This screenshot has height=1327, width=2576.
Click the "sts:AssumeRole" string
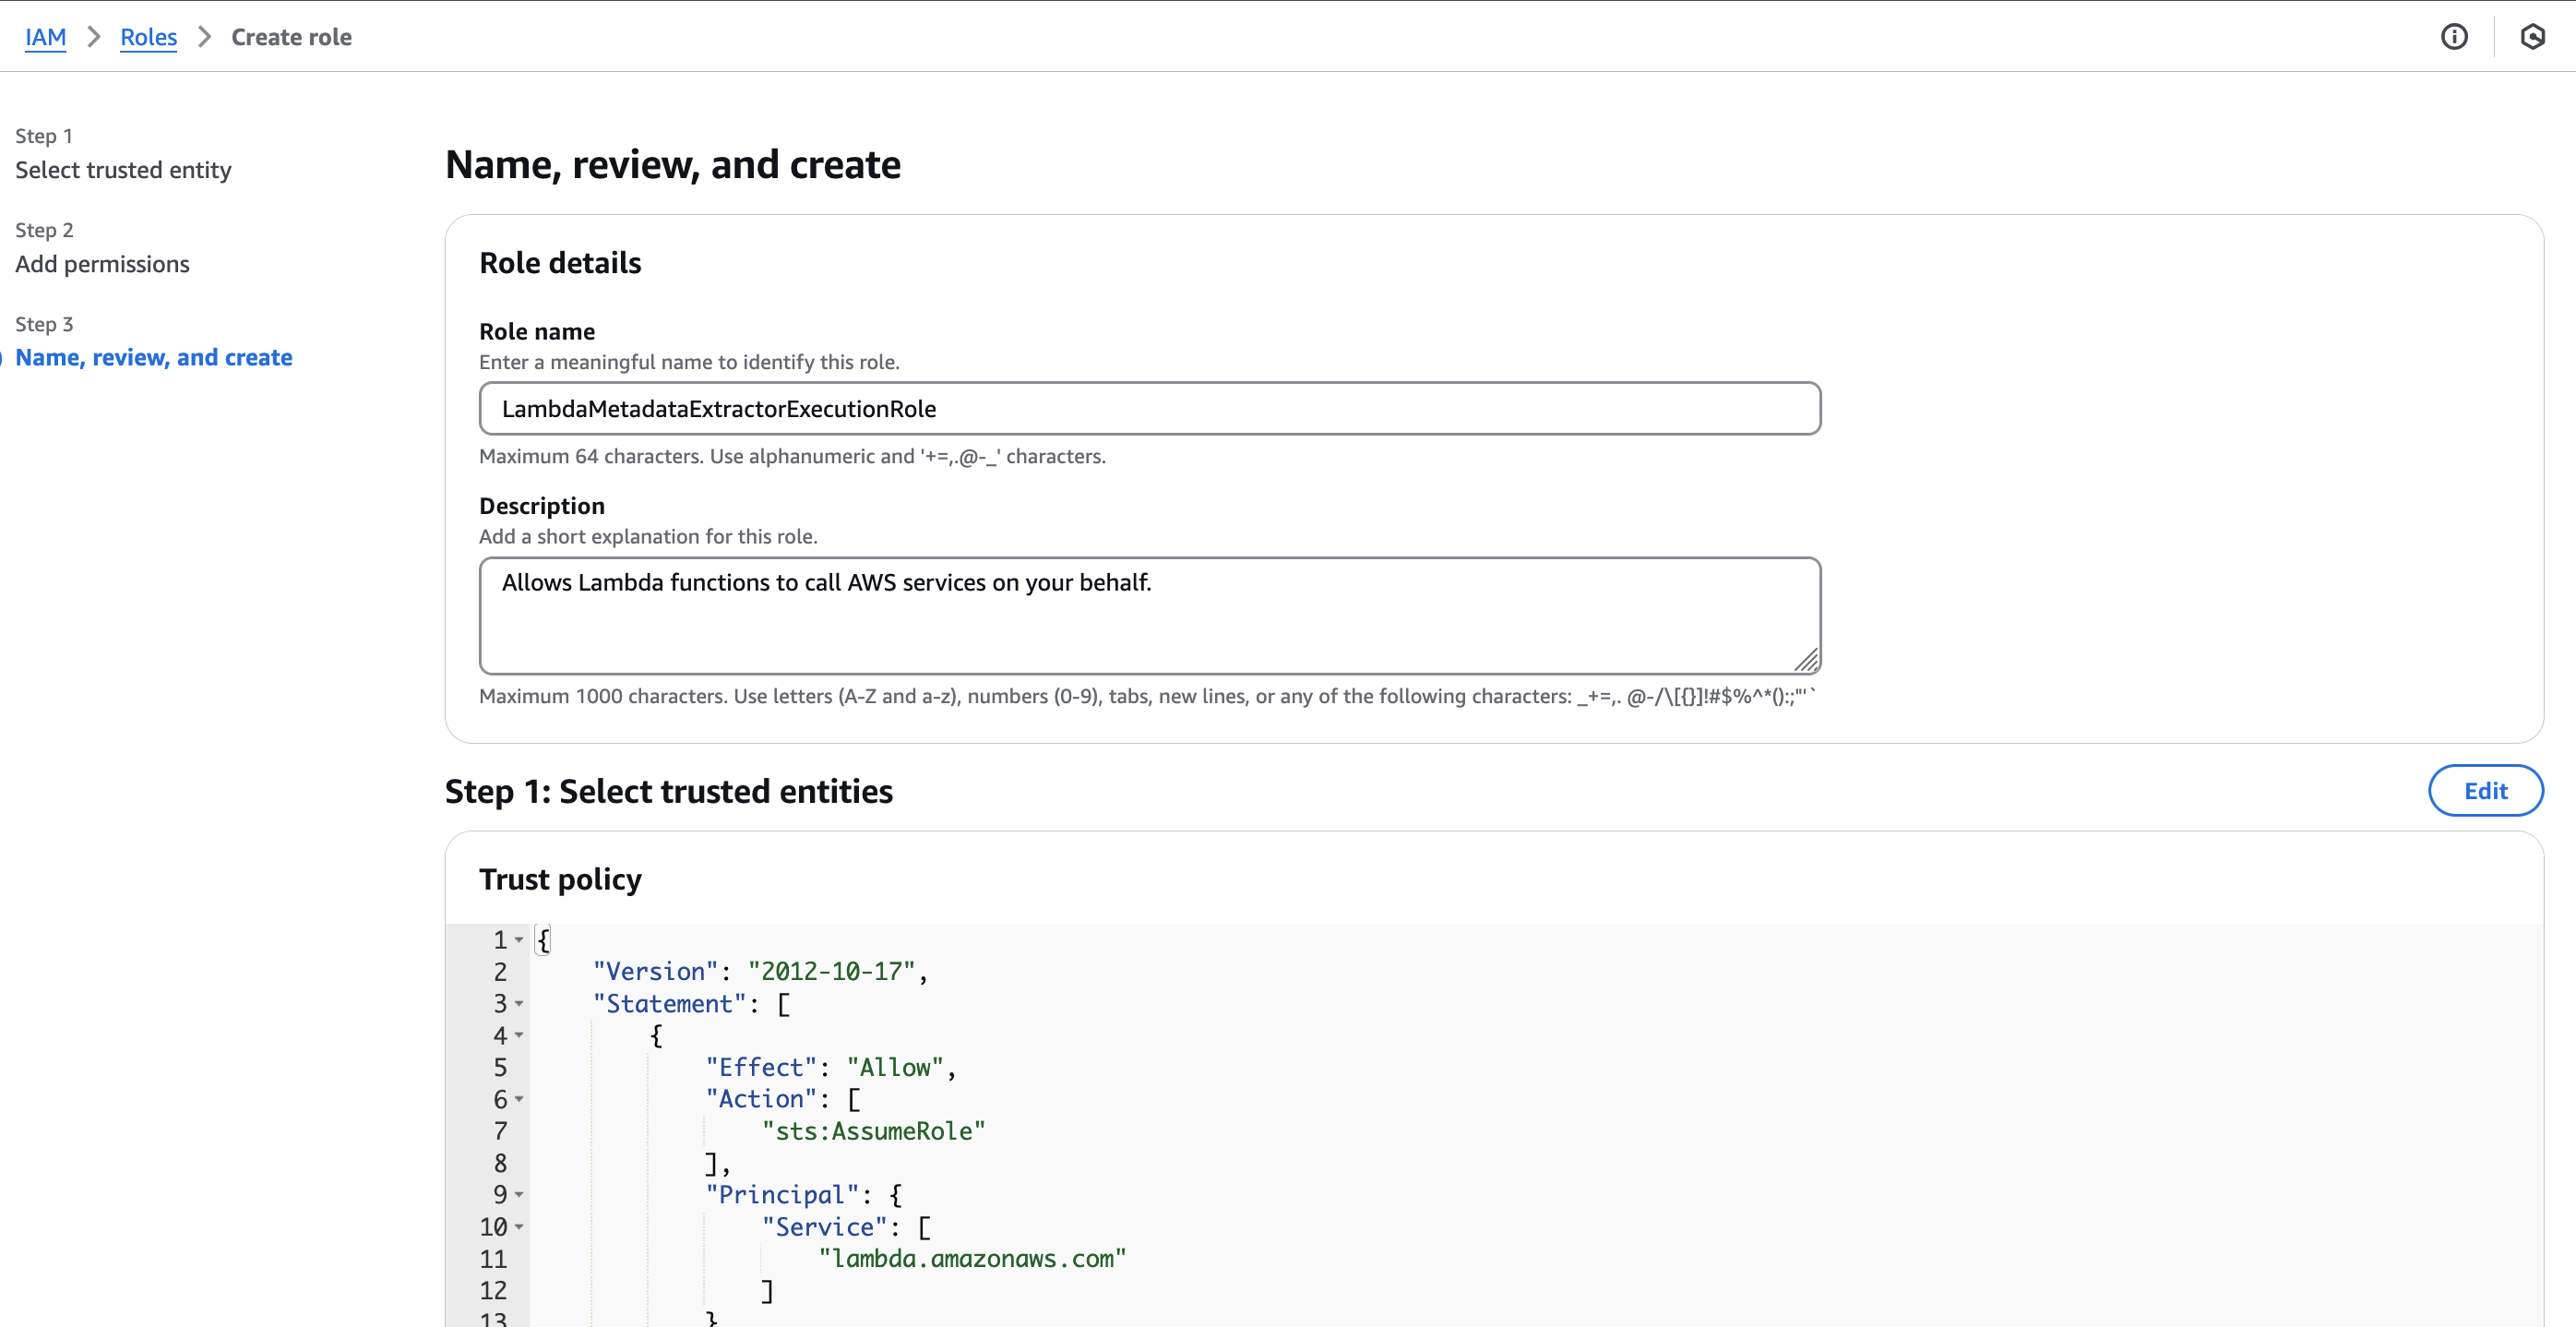click(x=873, y=1131)
